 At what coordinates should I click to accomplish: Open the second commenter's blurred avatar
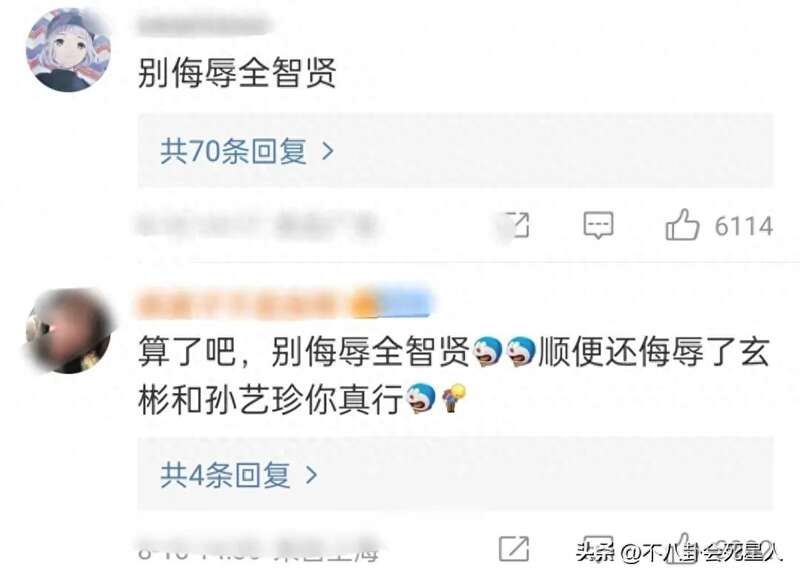[69, 331]
